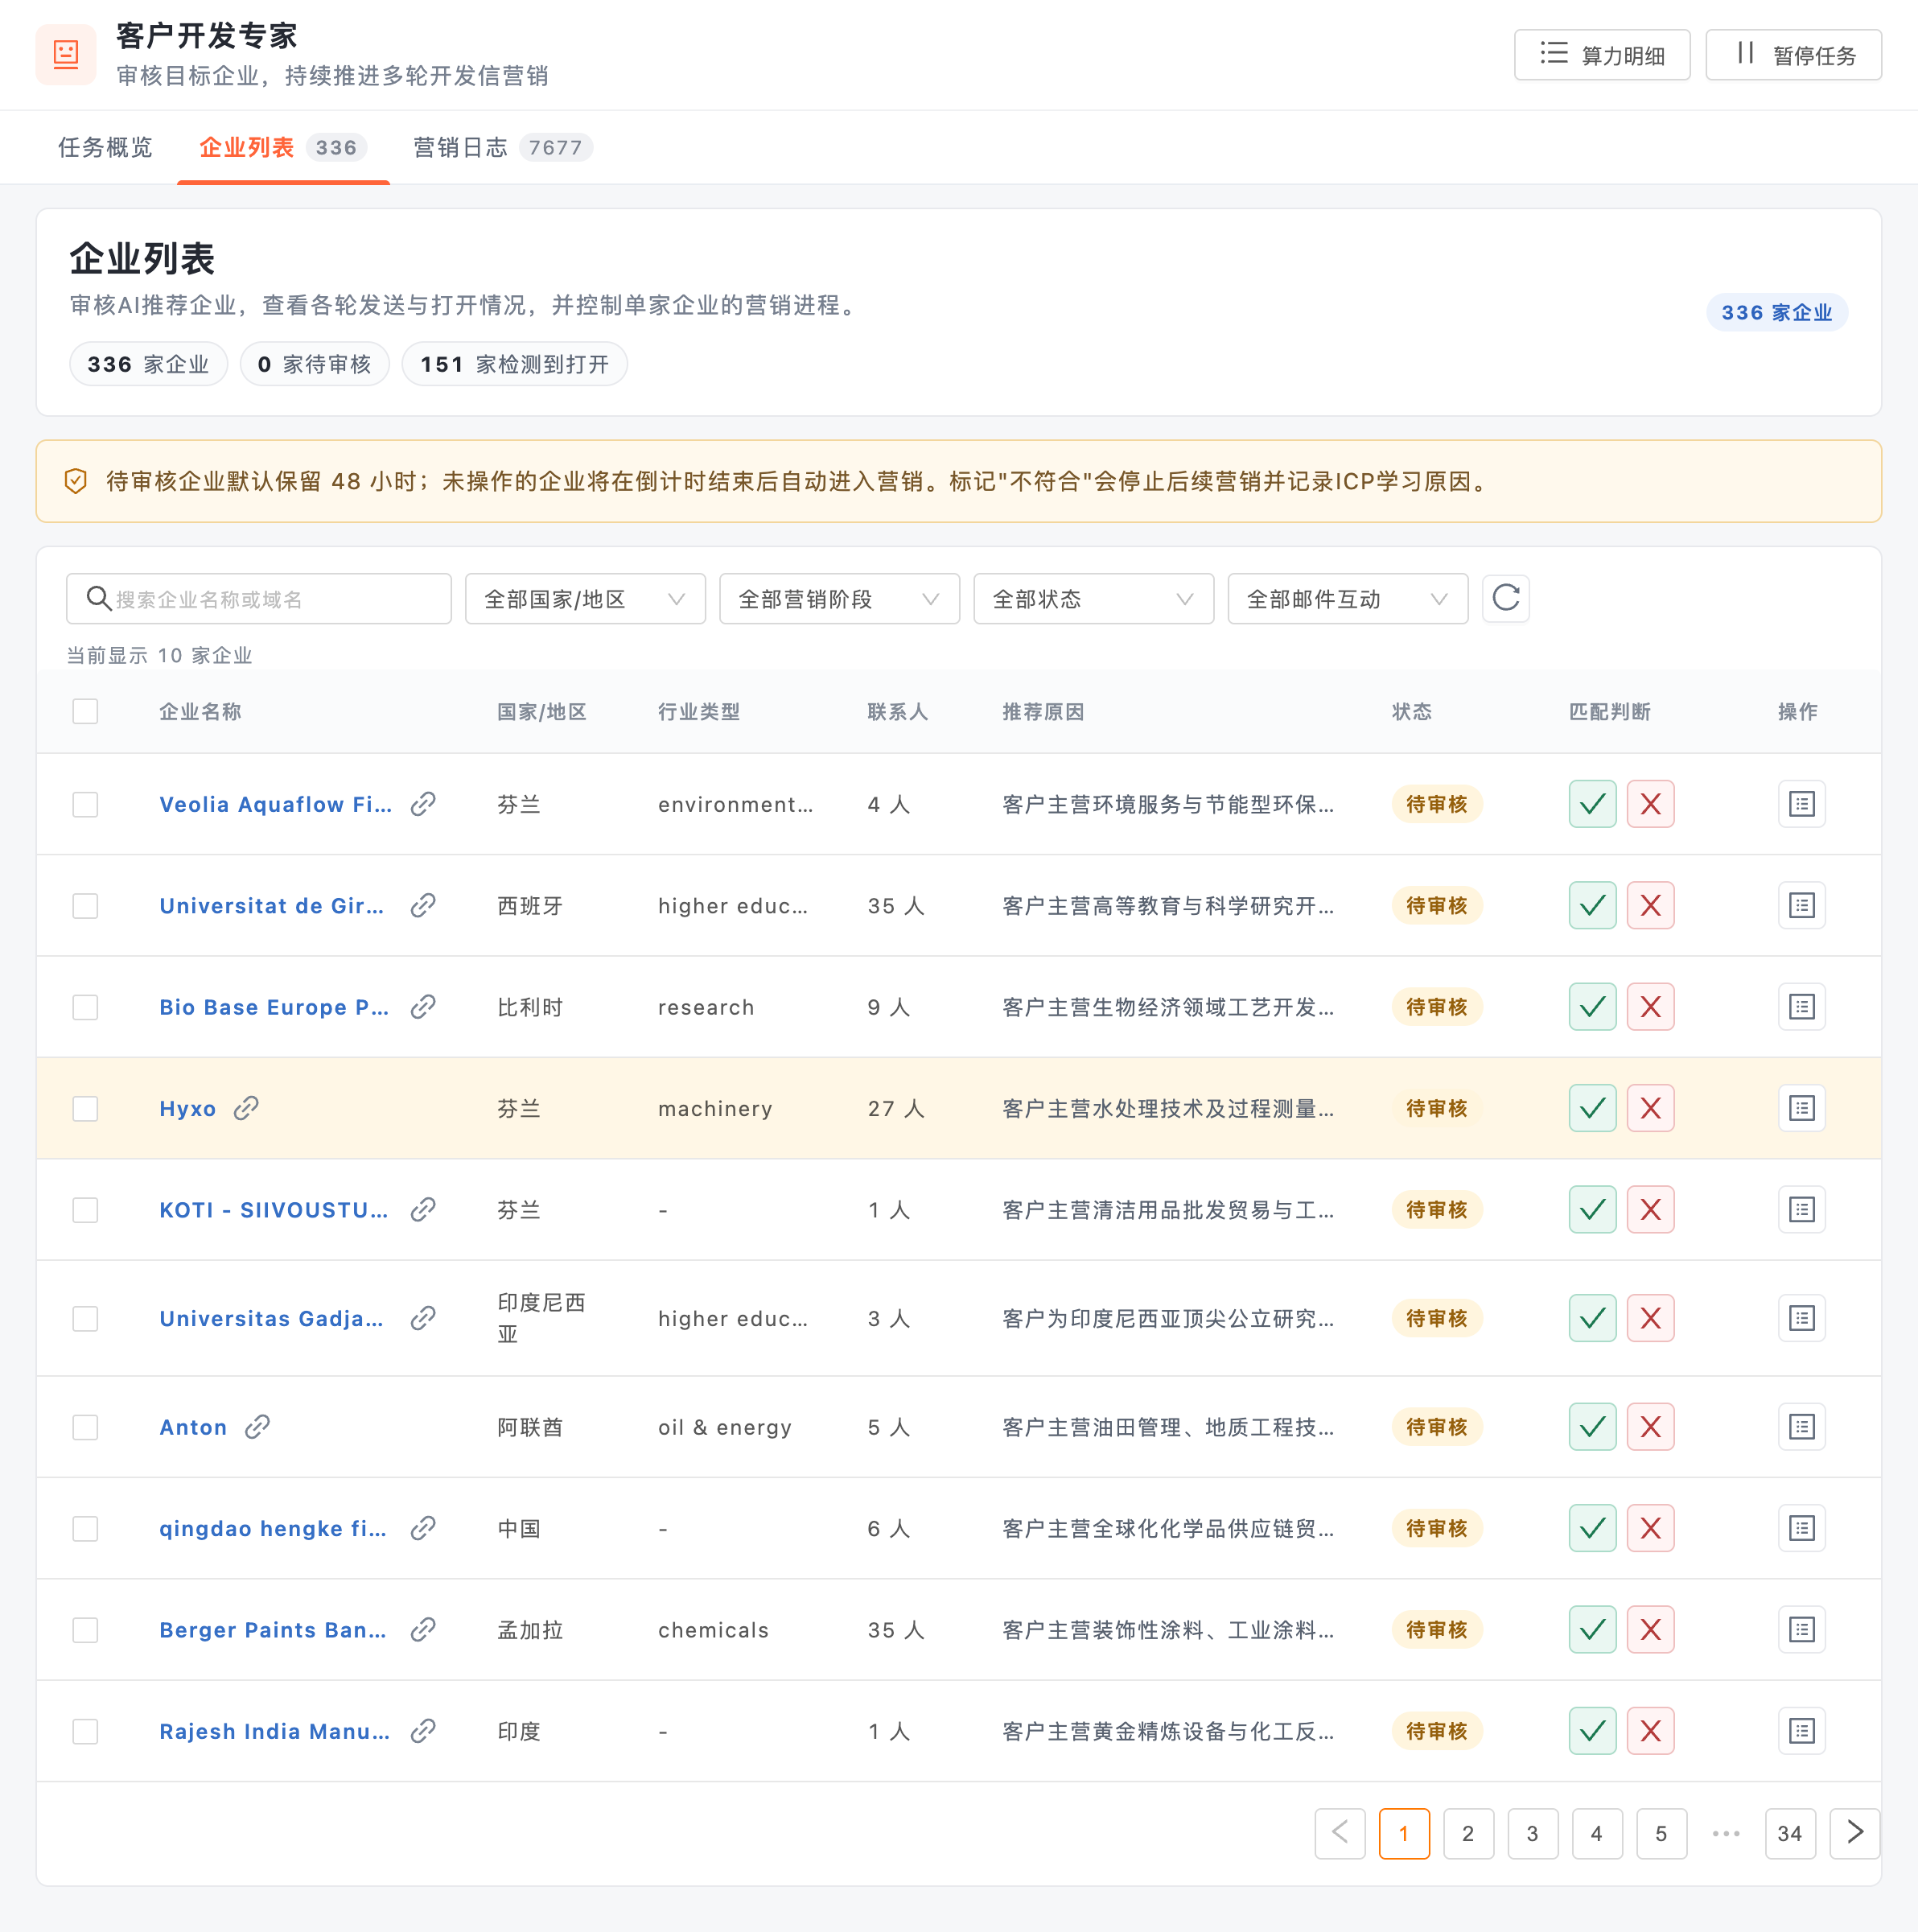
Task: Jump to last page 34
Action: point(1789,1833)
